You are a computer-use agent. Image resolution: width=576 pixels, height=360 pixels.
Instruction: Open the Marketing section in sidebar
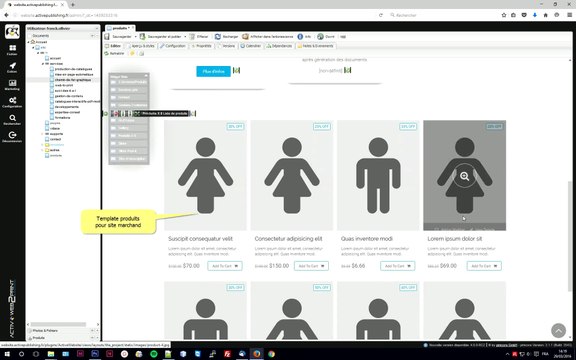pyautogui.click(x=12, y=85)
